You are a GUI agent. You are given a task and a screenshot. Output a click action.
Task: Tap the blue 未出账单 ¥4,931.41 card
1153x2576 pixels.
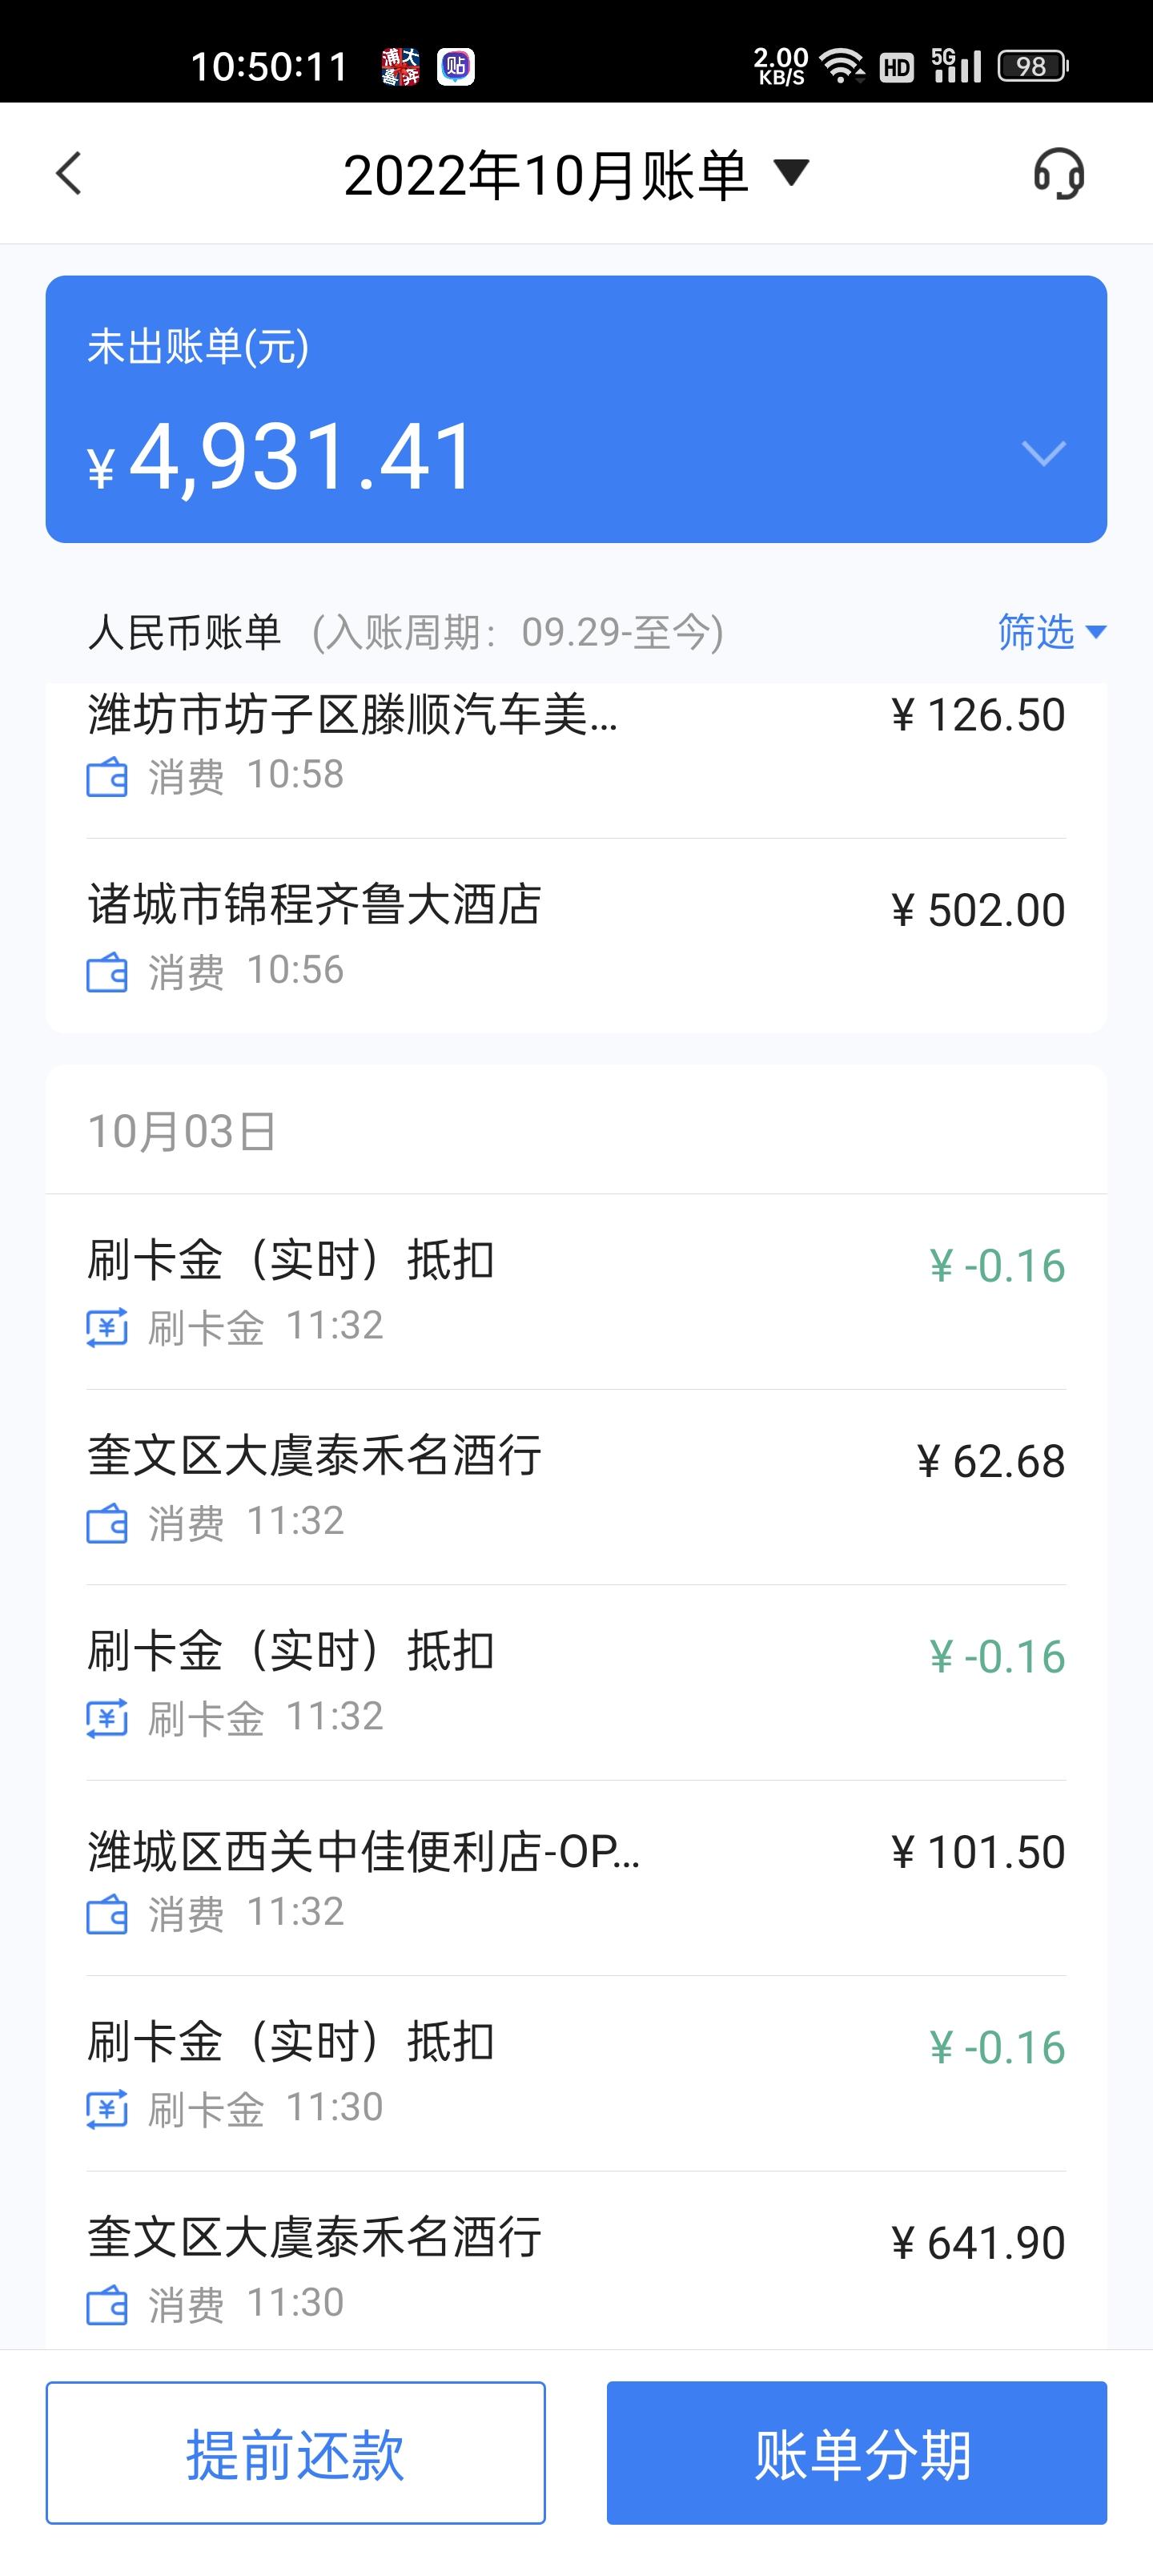(x=576, y=409)
